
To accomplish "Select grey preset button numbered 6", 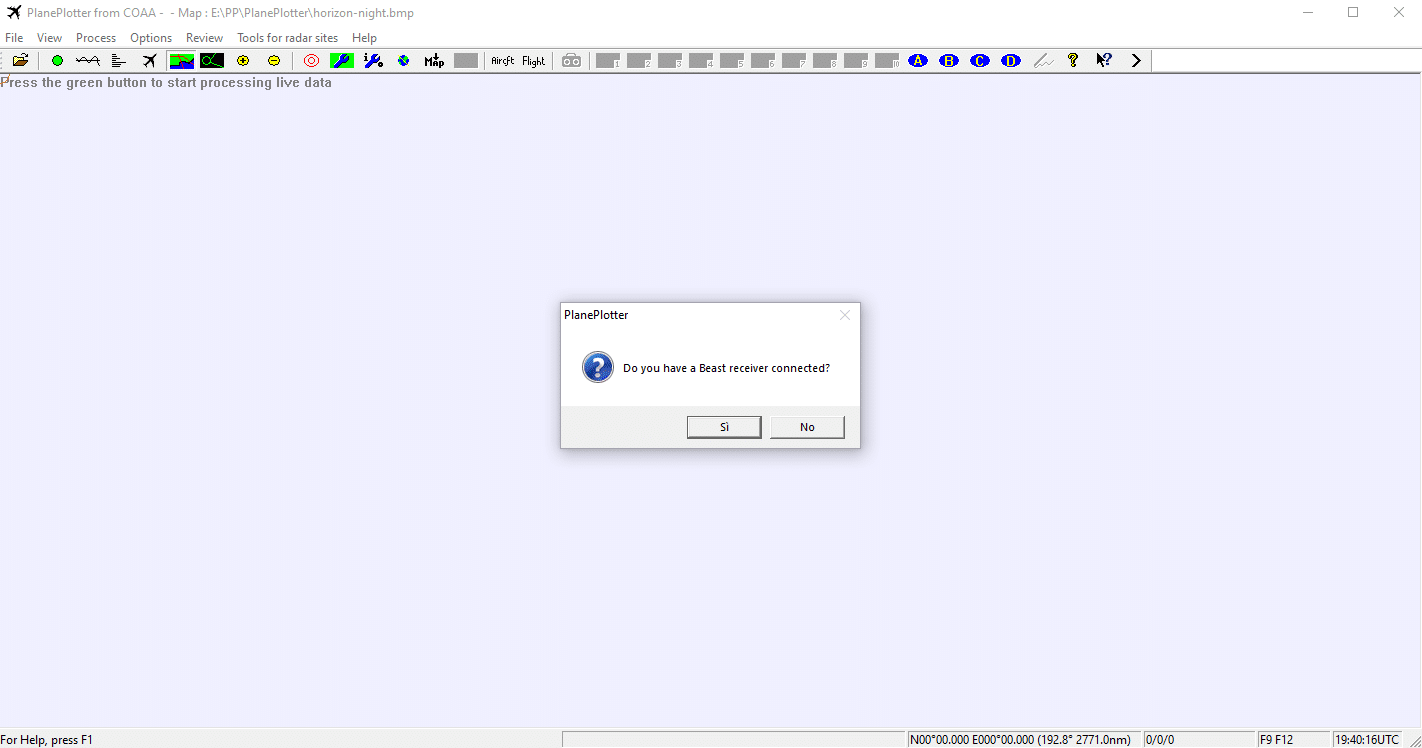I will pyautogui.click(x=763, y=61).
